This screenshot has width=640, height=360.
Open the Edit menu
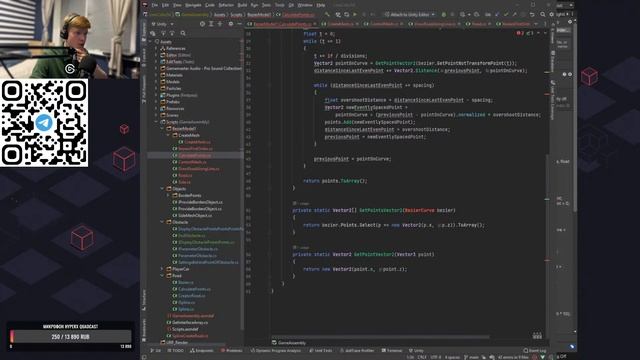coord(165,5)
